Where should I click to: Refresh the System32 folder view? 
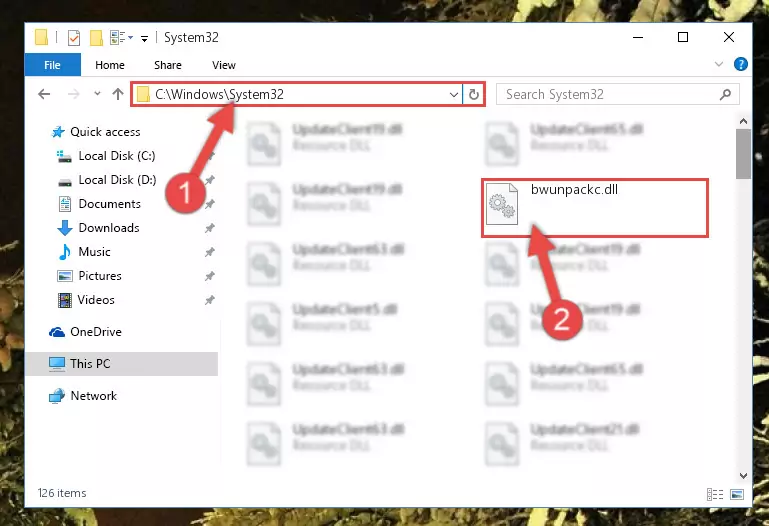pyautogui.click(x=474, y=95)
